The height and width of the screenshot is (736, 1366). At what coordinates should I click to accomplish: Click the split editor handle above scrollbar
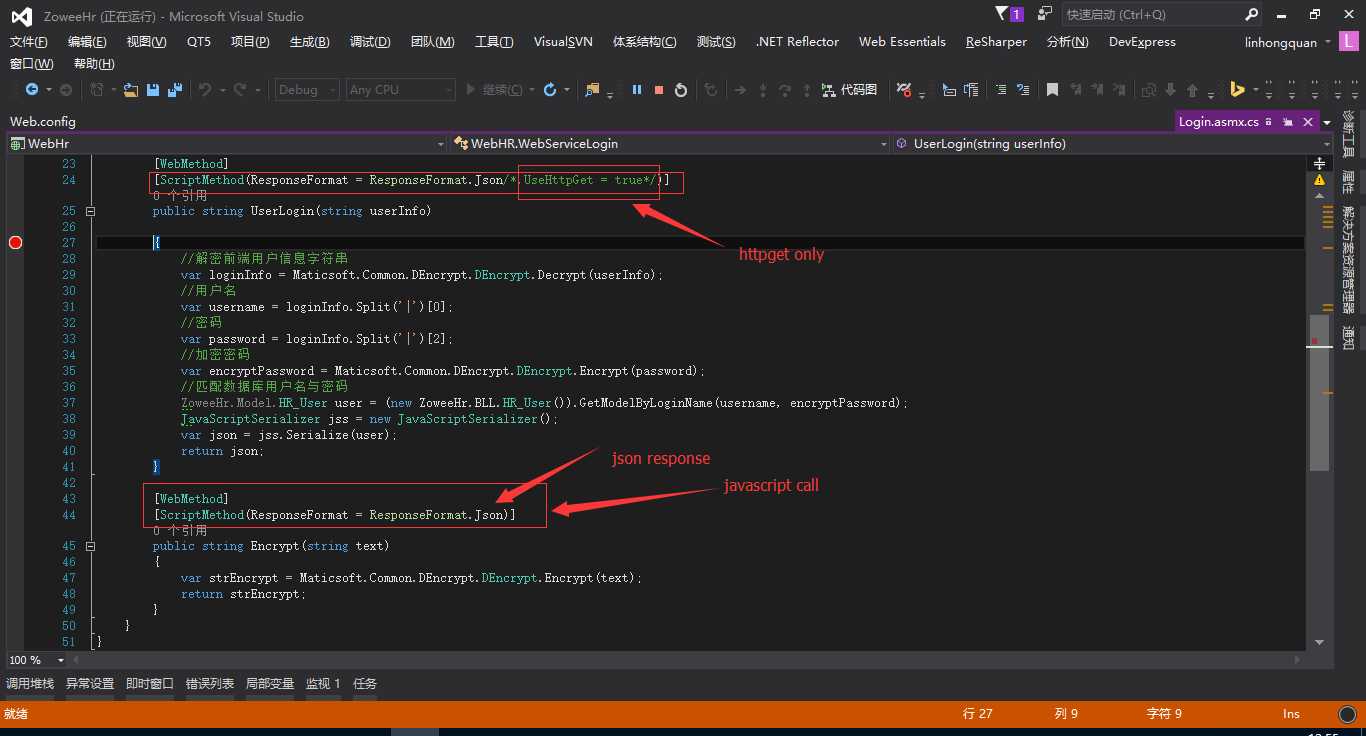coord(1320,162)
